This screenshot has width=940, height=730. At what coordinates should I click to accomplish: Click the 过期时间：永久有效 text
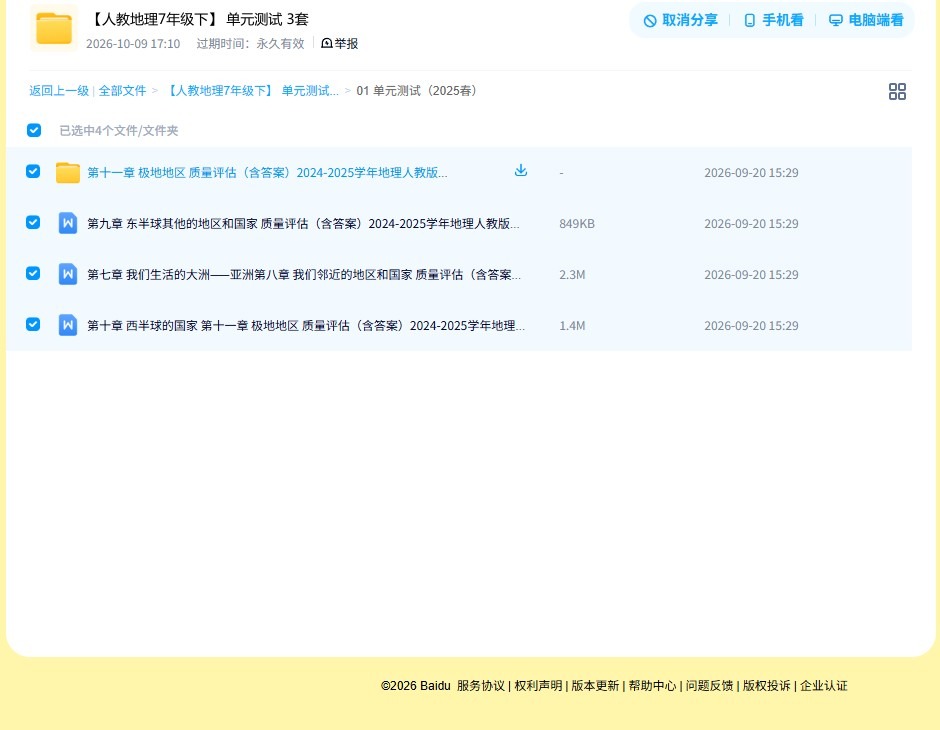pos(251,44)
